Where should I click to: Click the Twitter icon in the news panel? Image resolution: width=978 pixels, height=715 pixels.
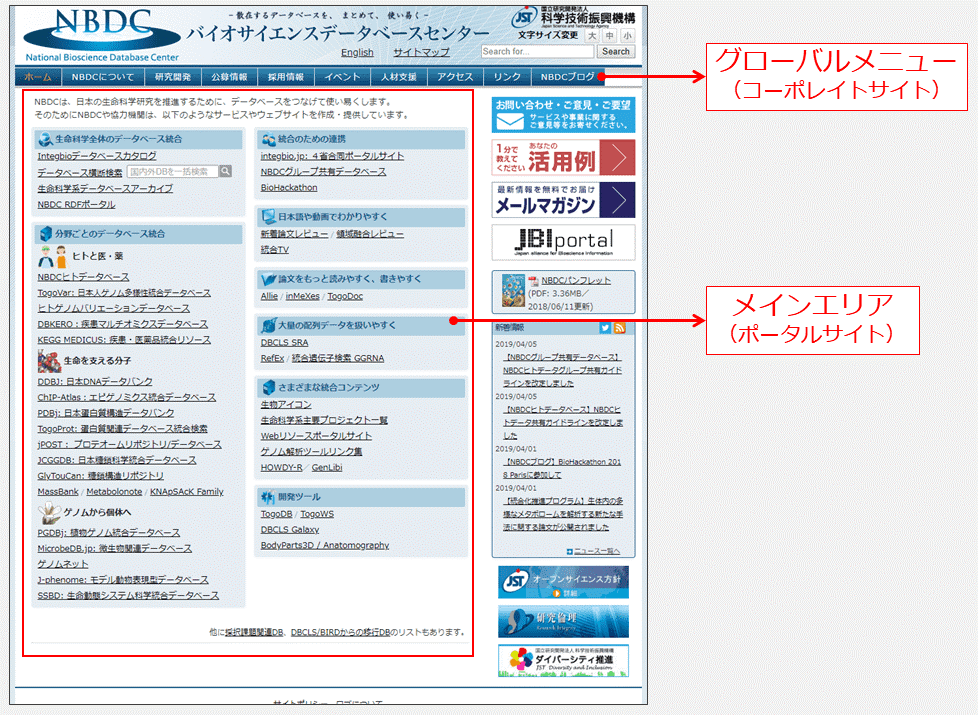(605, 328)
